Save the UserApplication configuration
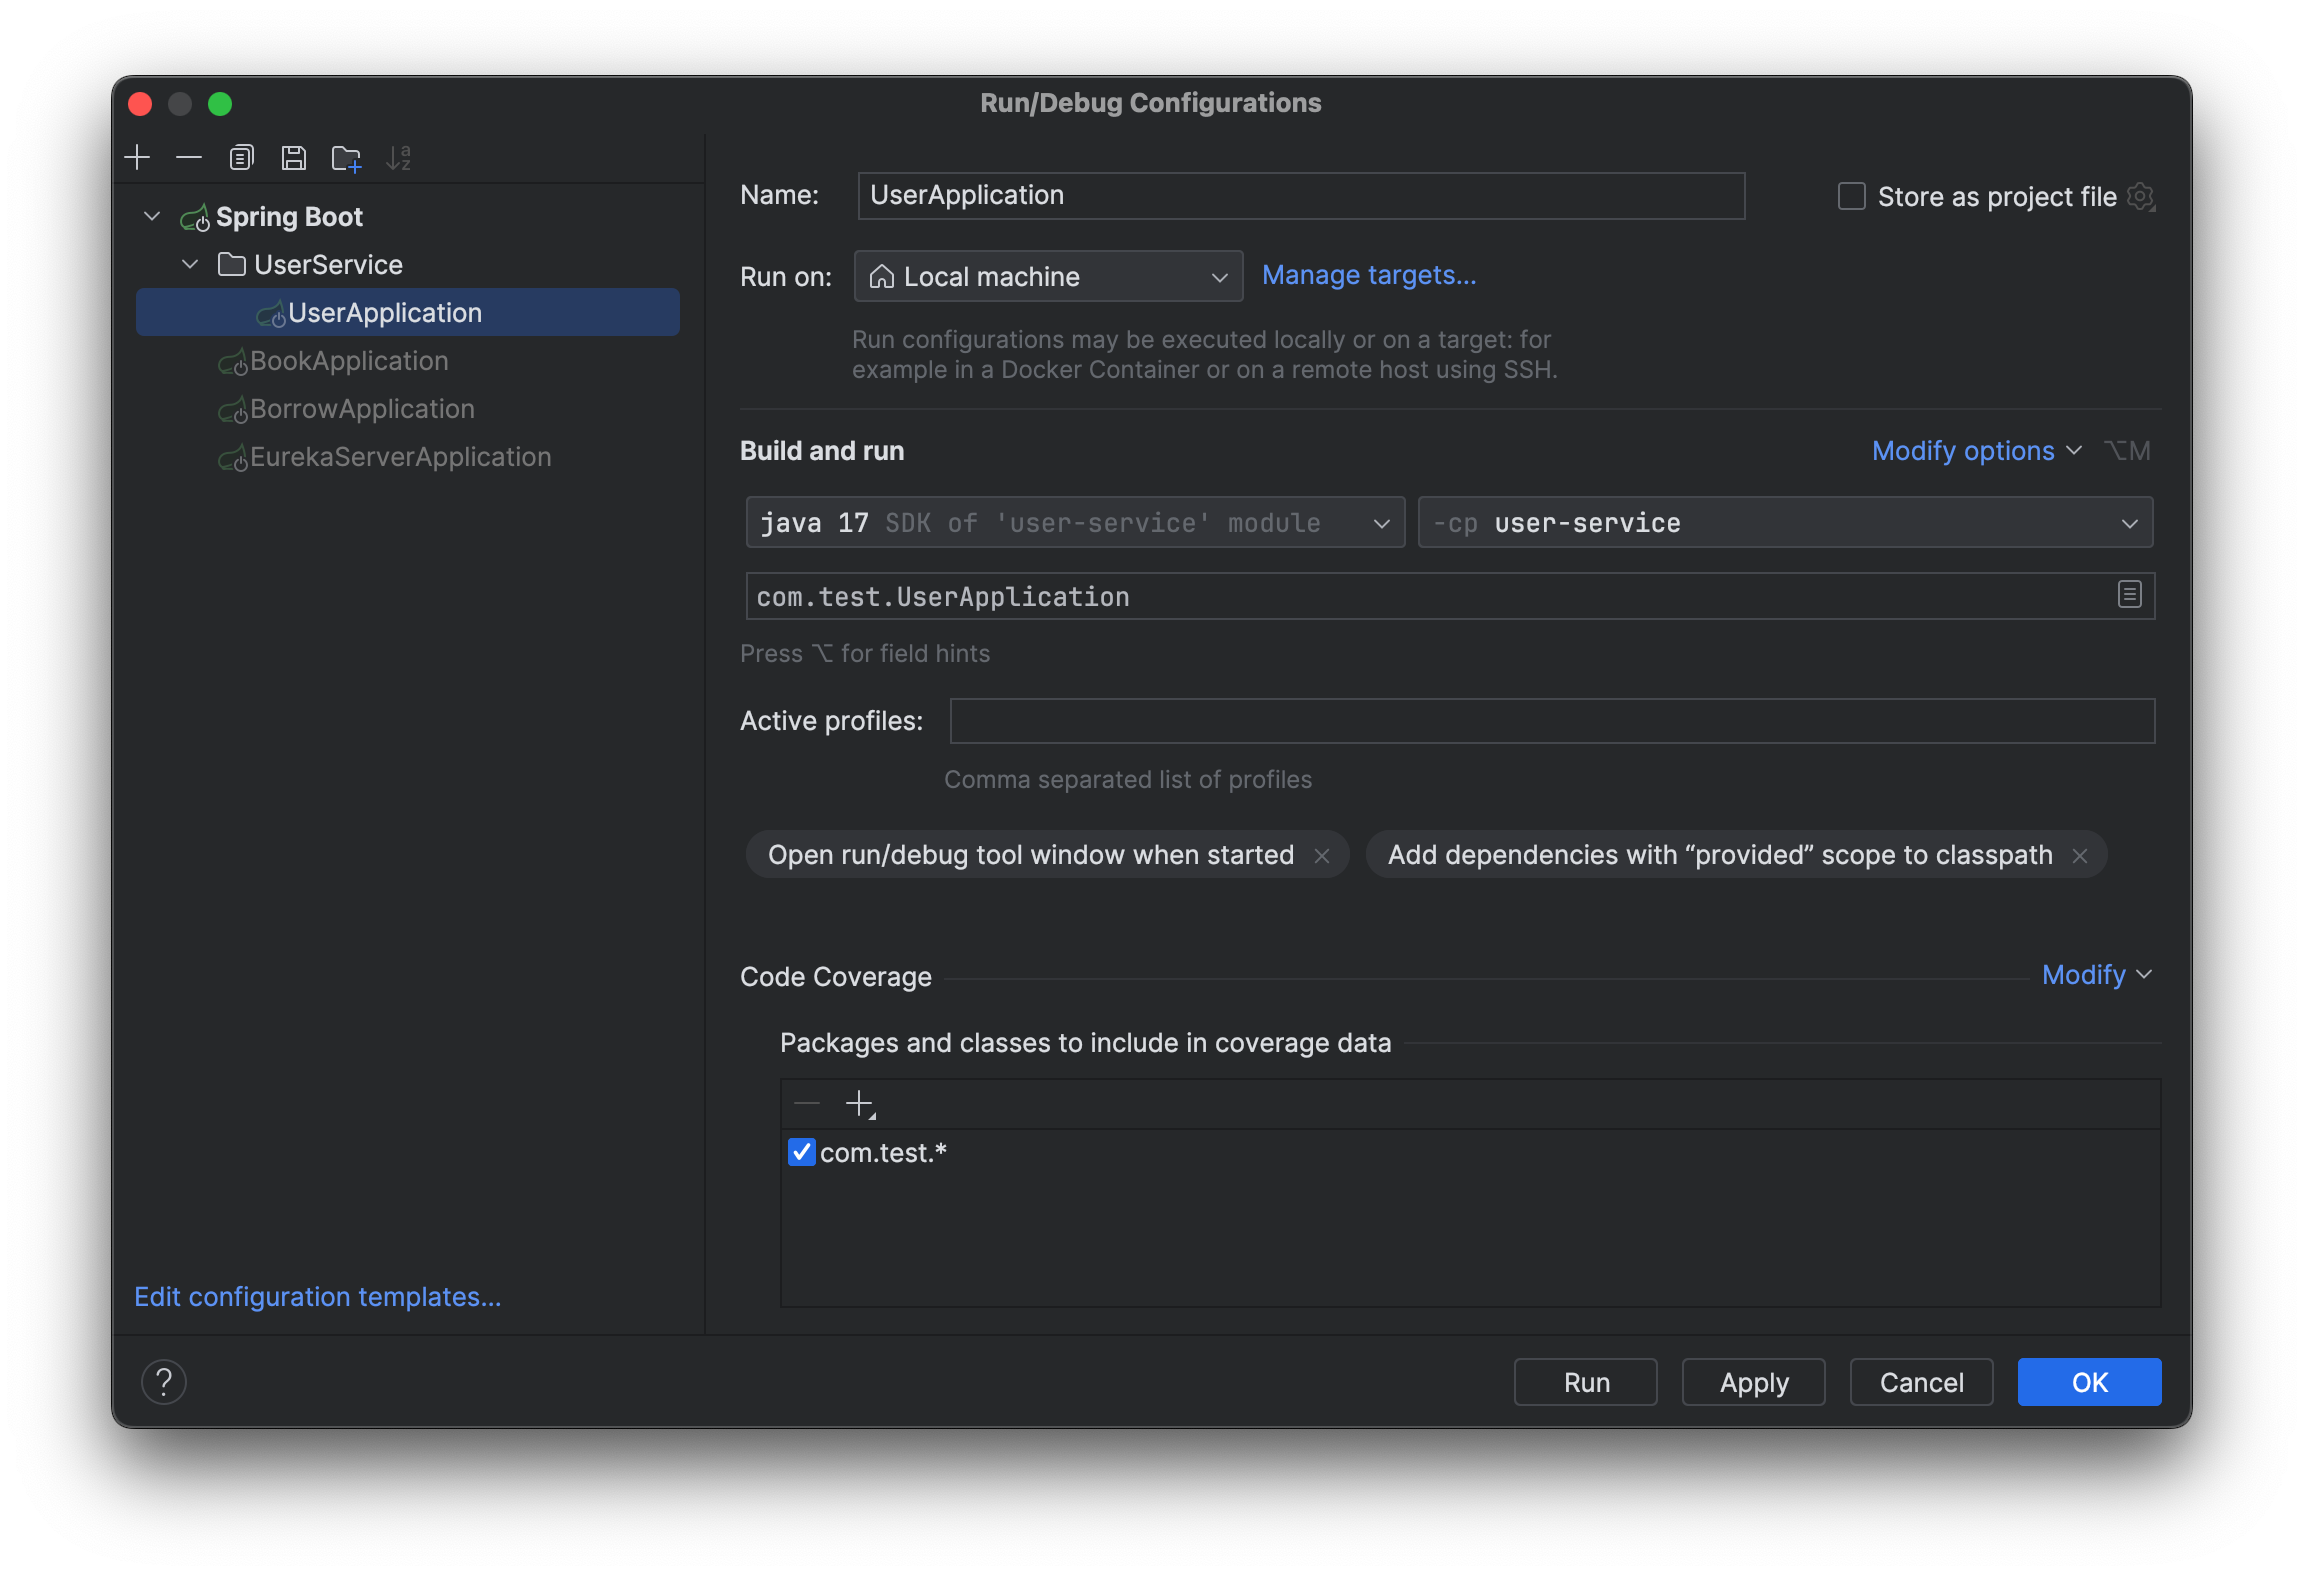This screenshot has height=1576, width=2304. 293,157
